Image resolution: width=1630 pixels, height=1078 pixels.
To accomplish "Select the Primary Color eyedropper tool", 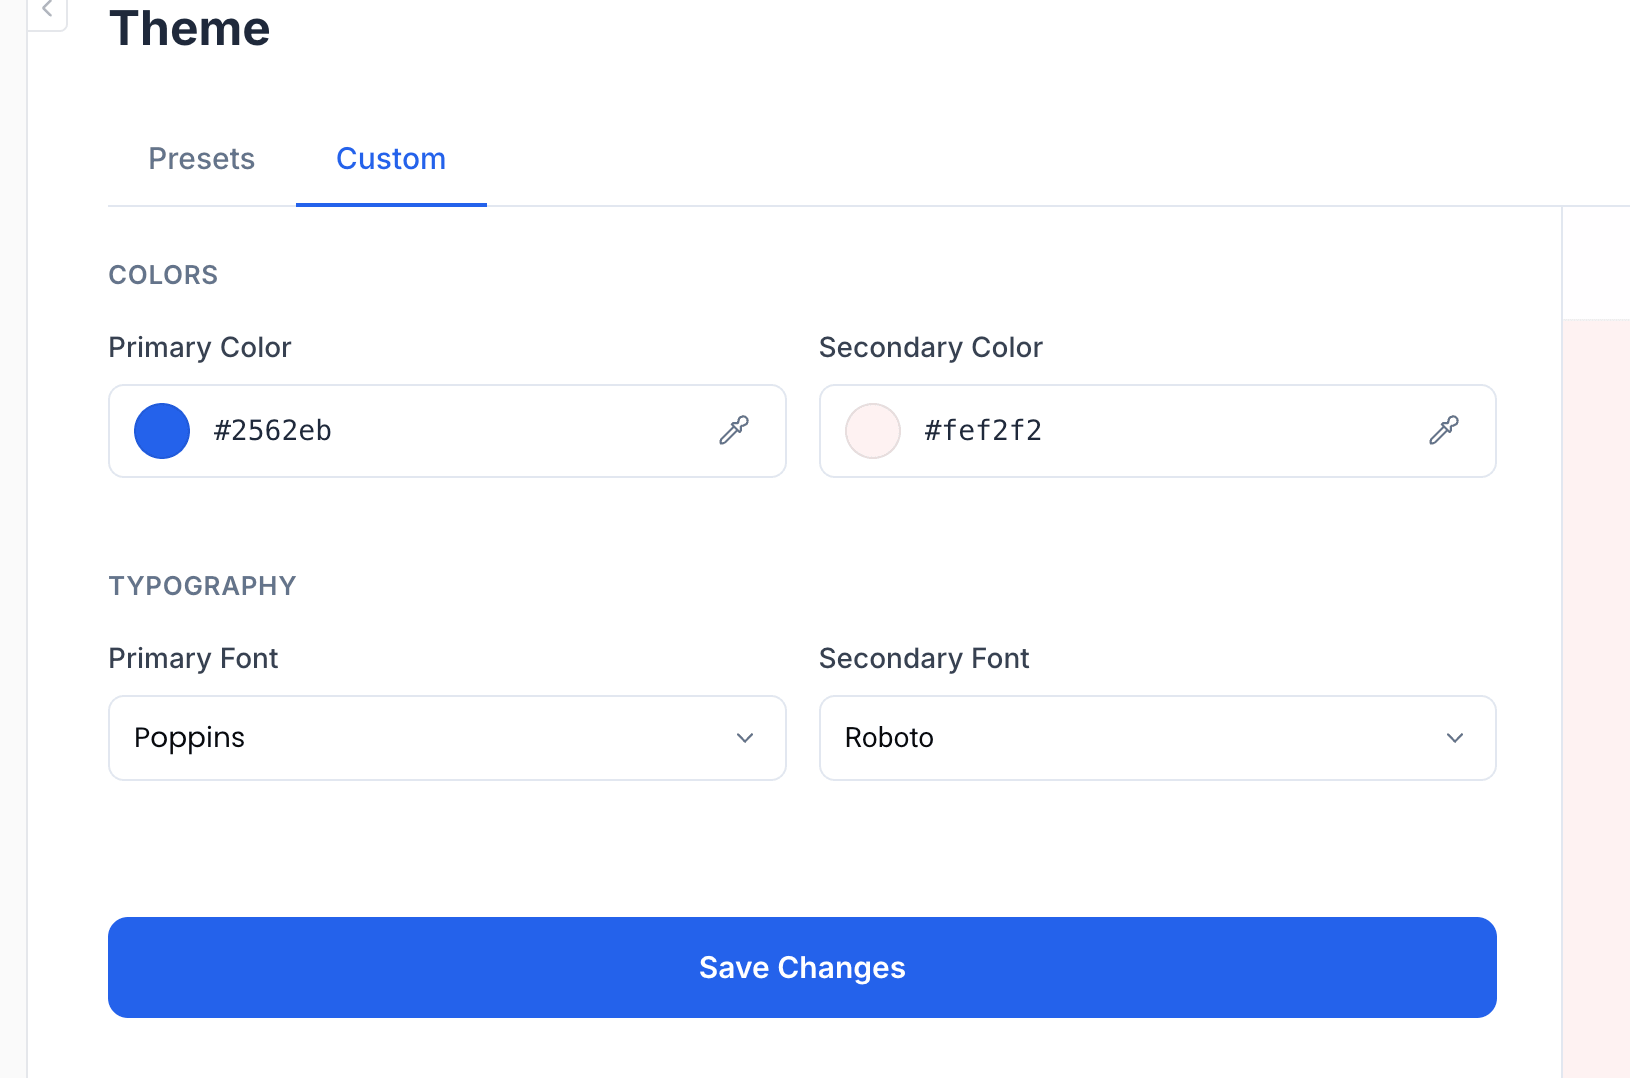I will click(x=733, y=430).
